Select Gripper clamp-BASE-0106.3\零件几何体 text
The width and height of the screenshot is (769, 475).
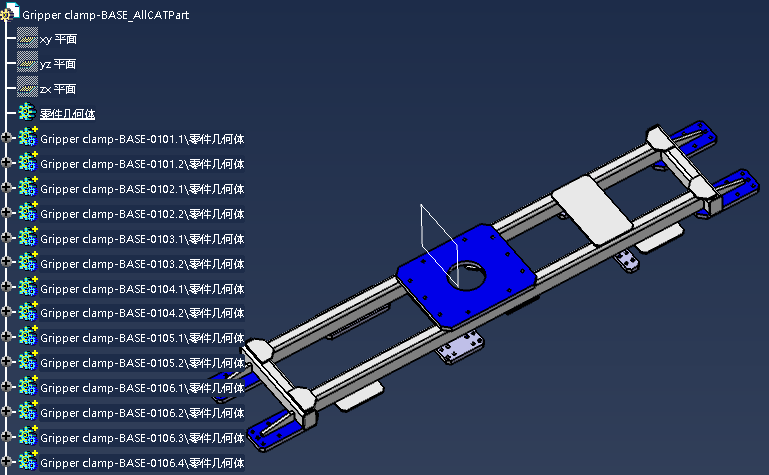click(142, 438)
